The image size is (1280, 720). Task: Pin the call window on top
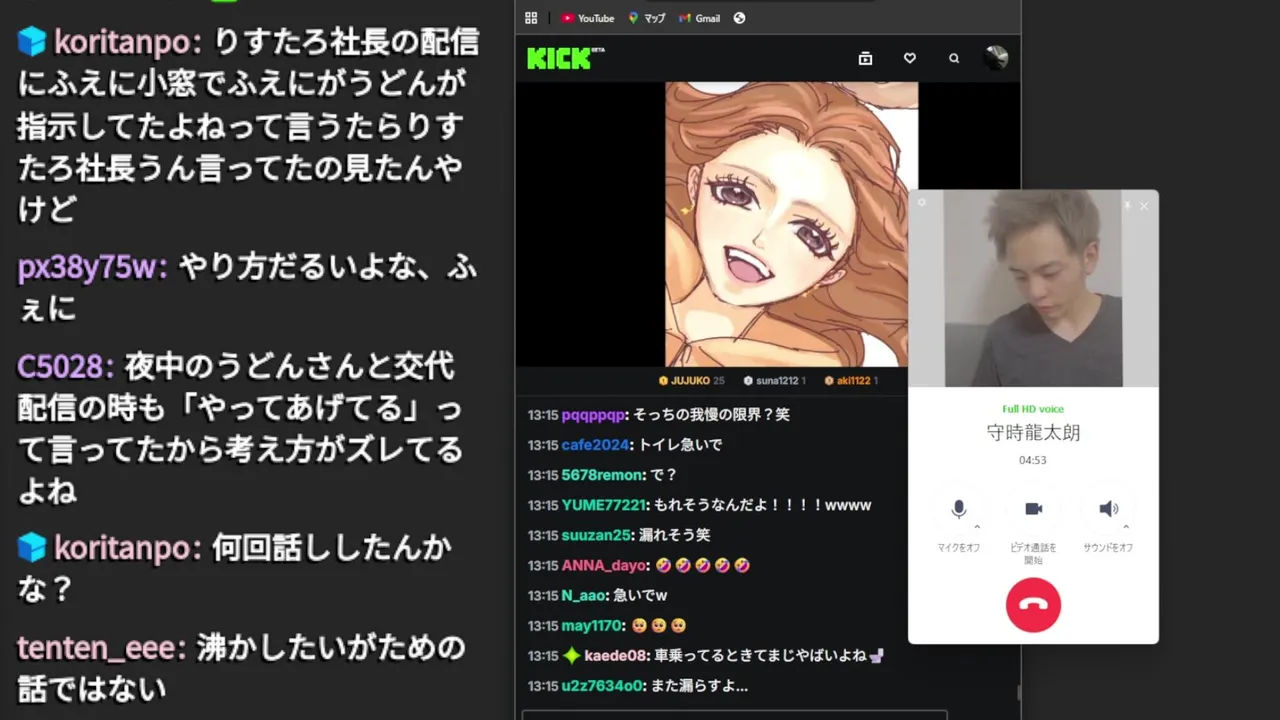[x=1127, y=206]
